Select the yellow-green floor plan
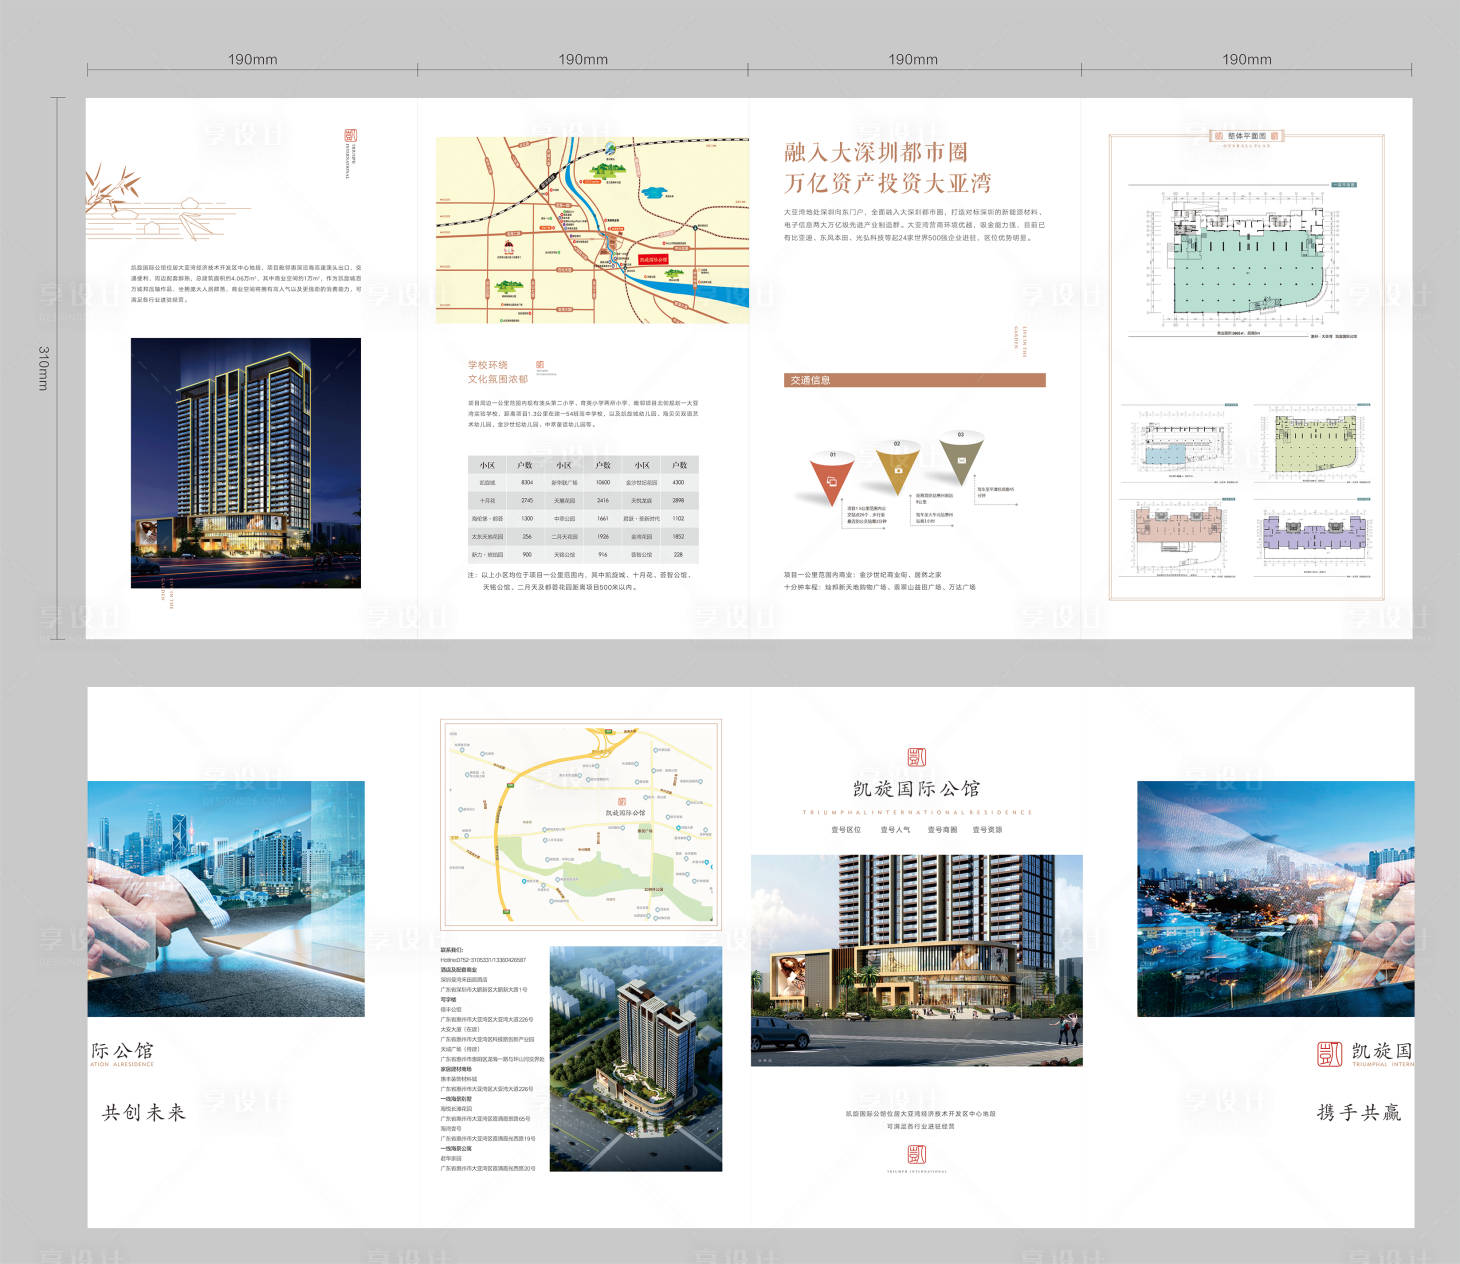The image size is (1460, 1264). click(1315, 443)
